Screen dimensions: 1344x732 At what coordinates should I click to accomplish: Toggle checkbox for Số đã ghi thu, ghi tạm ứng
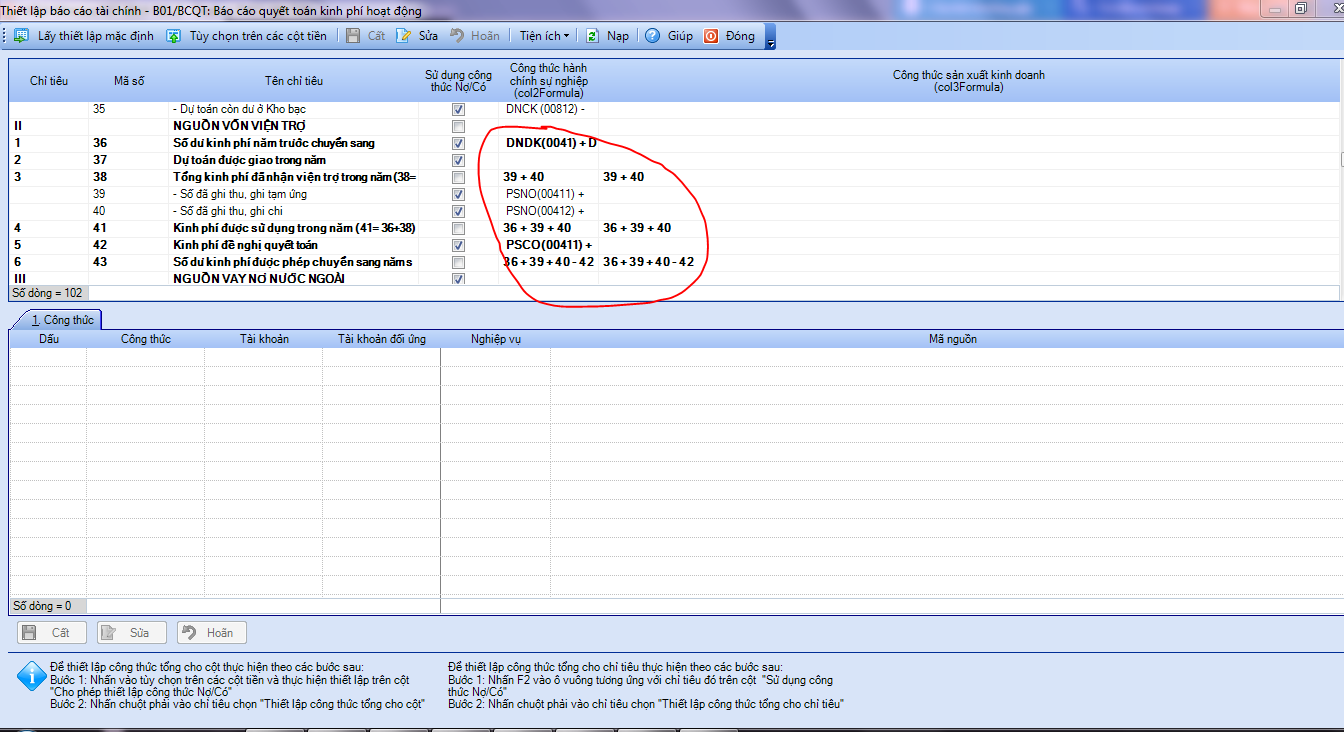click(458, 194)
